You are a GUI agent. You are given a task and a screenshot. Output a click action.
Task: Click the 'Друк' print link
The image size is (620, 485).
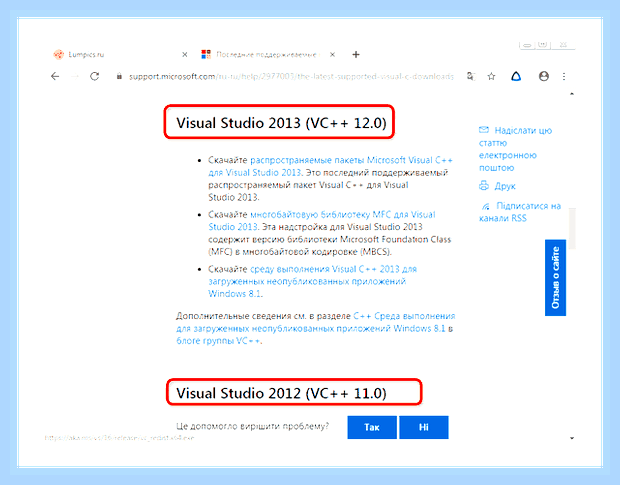click(505, 186)
